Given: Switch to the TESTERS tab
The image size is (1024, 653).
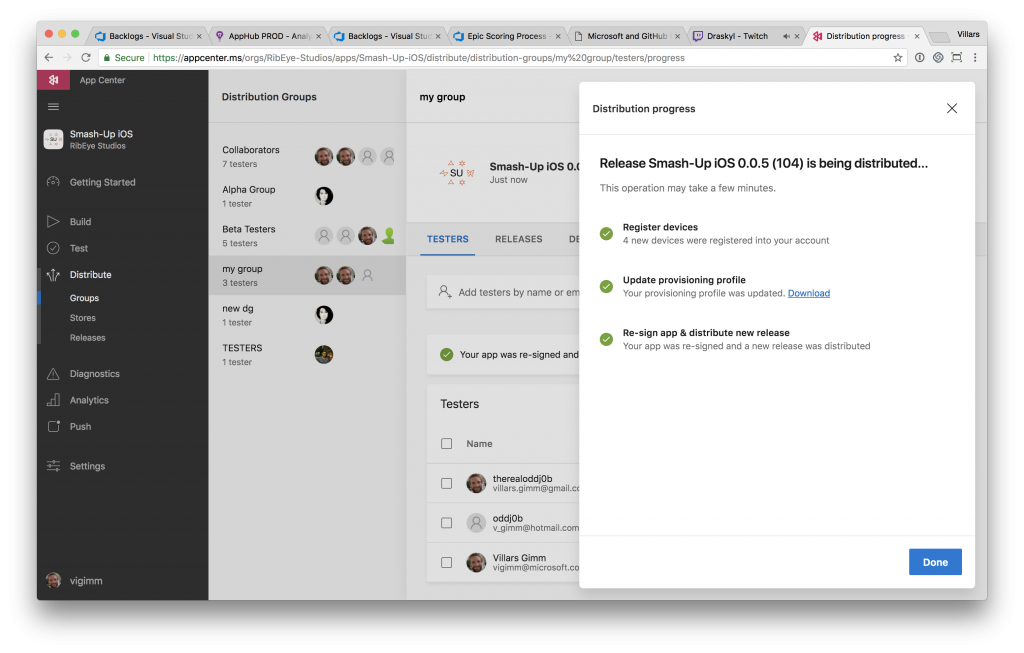Looking at the screenshot, I should (447, 239).
